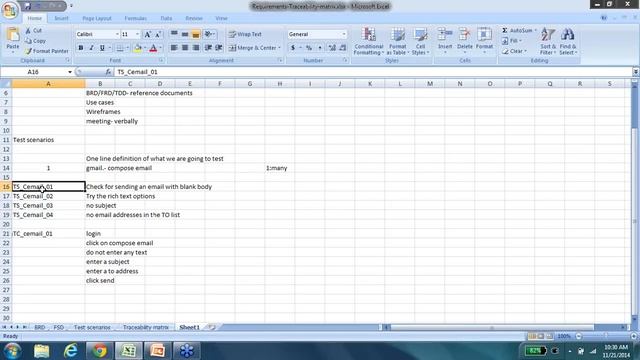Image resolution: width=640 pixels, height=360 pixels.
Task: Select top vertical alignment
Action: tap(174, 34)
